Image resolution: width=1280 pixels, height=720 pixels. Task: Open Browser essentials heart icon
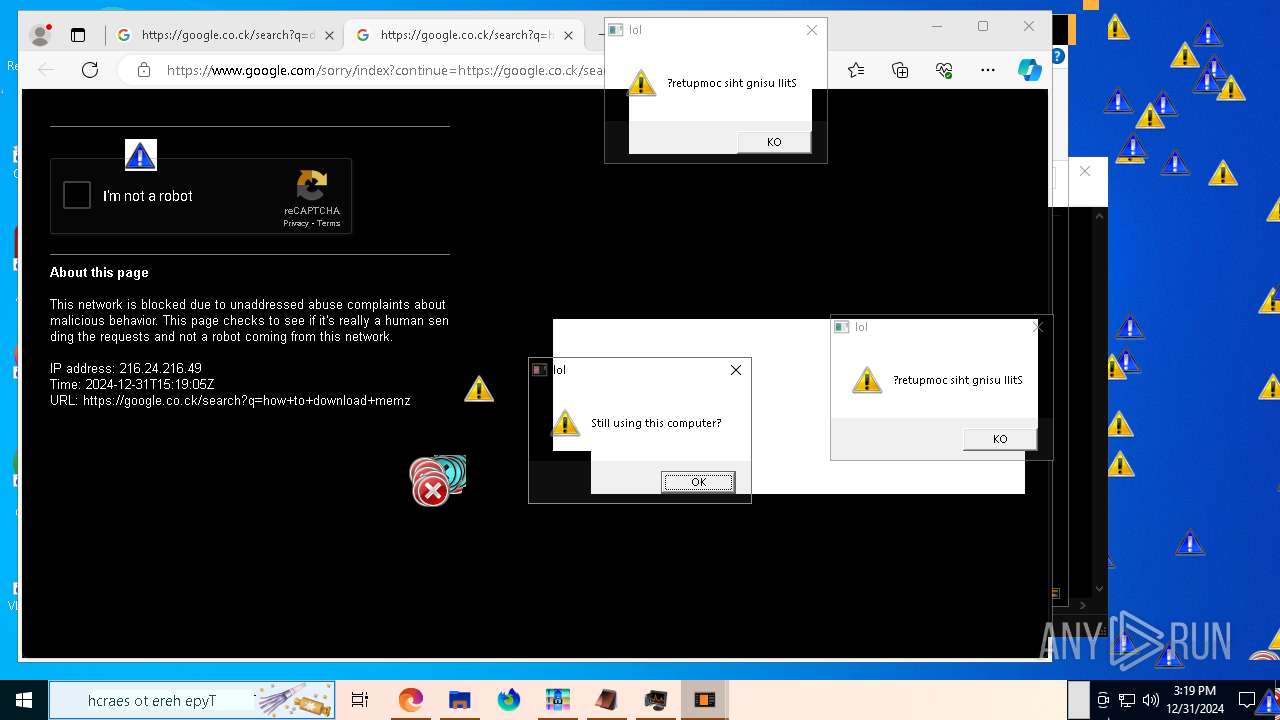(944, 70)
